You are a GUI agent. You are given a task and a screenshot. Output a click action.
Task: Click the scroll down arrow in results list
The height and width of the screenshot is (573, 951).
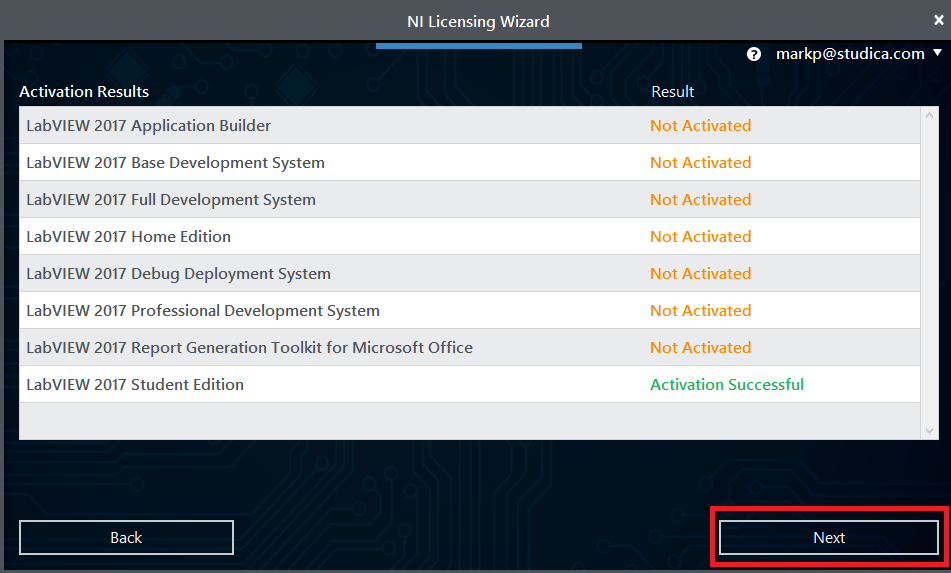tap(929, 431)
